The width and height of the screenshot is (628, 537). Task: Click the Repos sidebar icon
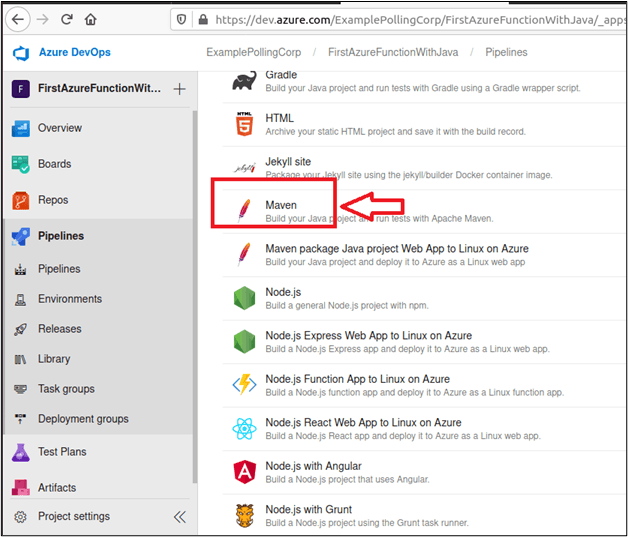20,200
